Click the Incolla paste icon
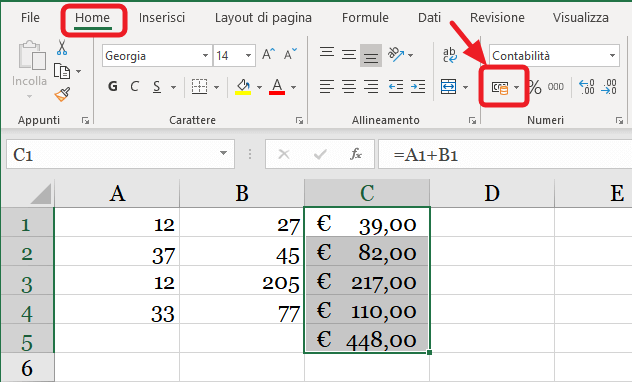The height and width of the screenshot is (382, 632). pyautogui.click(x=31, y=55)
